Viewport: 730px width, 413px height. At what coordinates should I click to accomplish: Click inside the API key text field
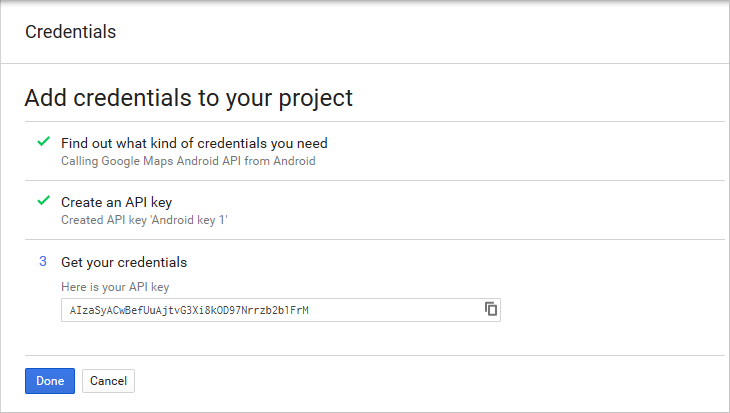(281, 310)
